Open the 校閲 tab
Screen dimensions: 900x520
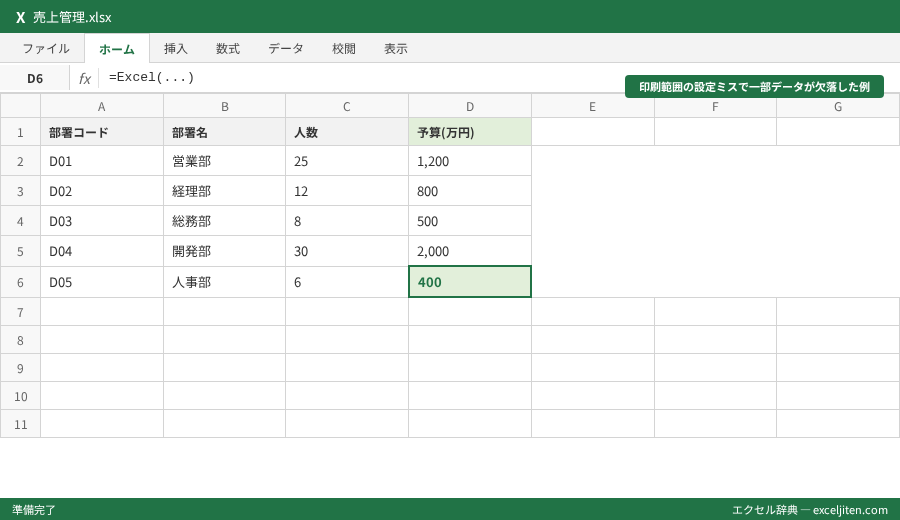point(344,49)
